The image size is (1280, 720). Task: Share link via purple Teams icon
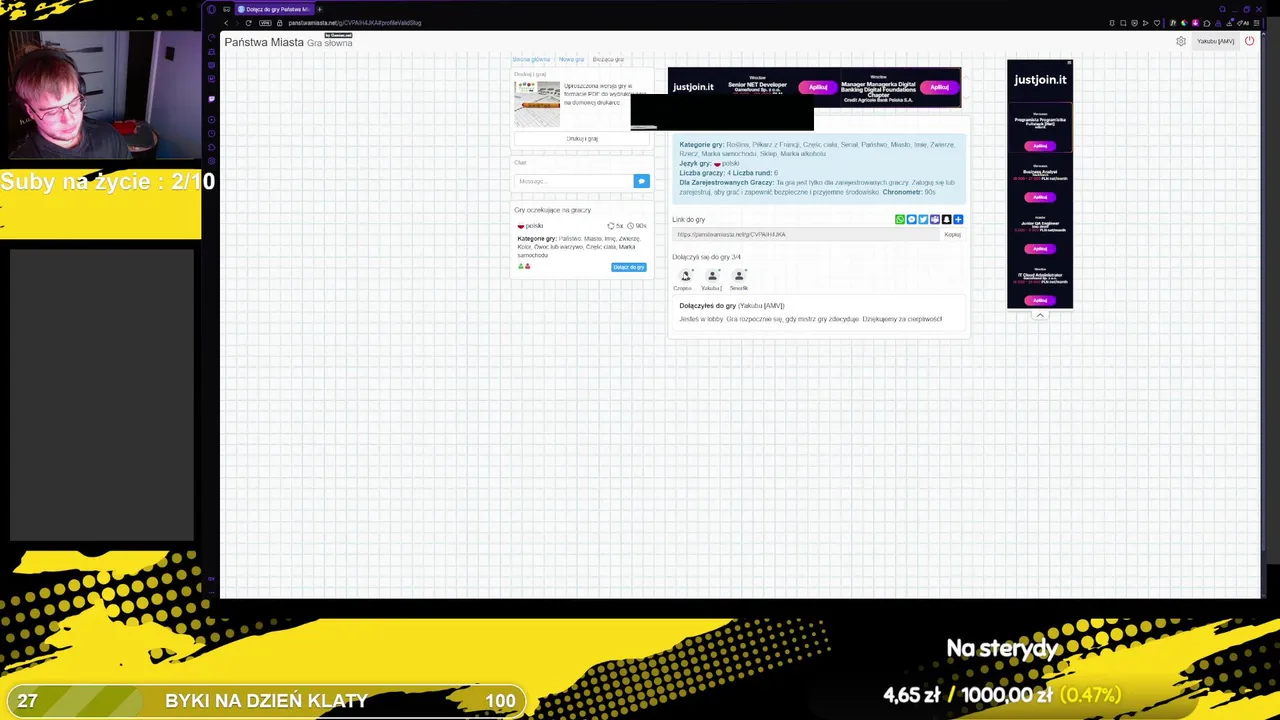(x=935, y=219)
